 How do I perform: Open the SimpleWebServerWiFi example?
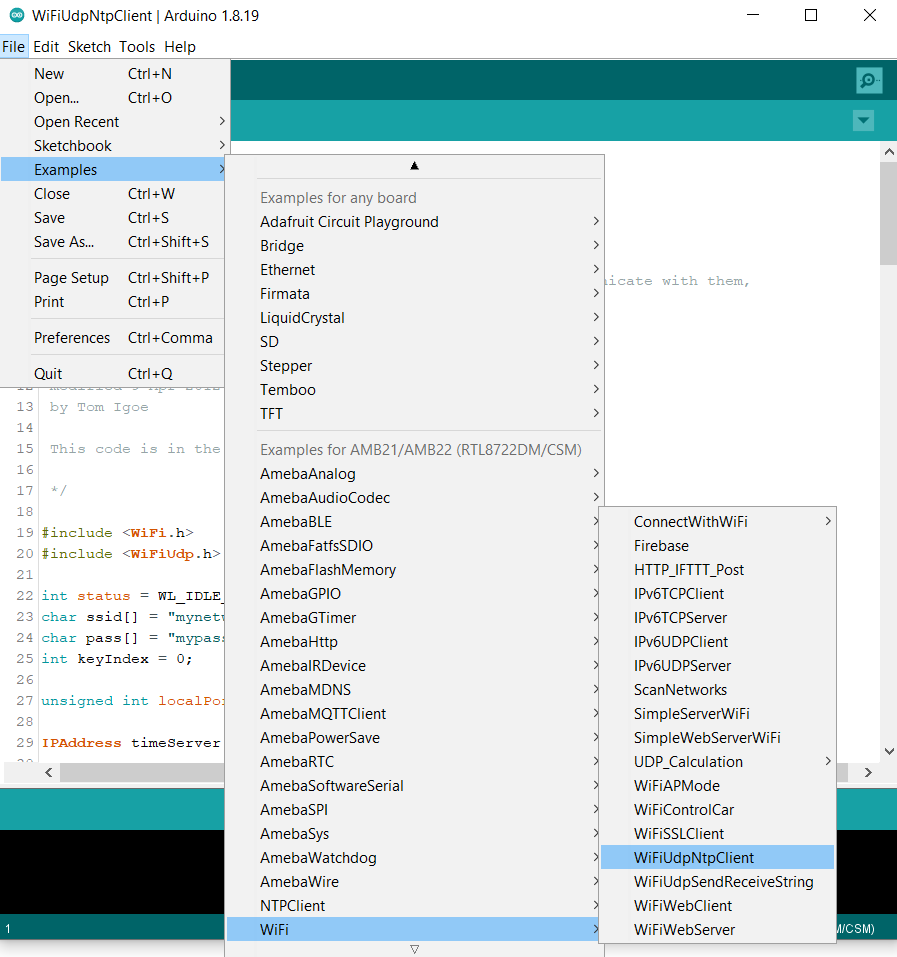718,738
